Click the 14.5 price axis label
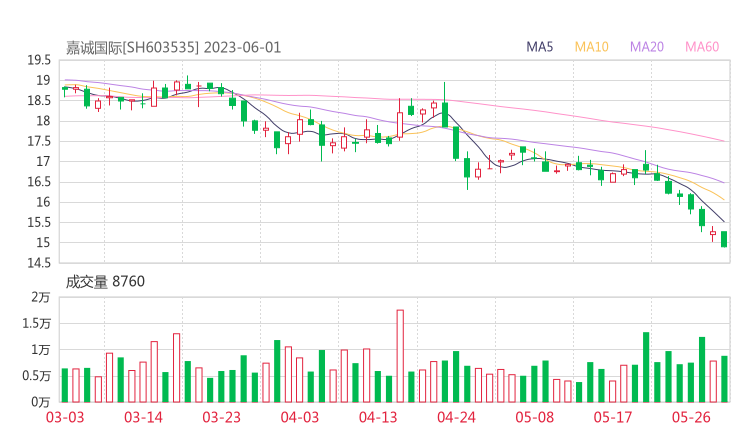Viewport: 740px width, 440px height. coord(39,263)
